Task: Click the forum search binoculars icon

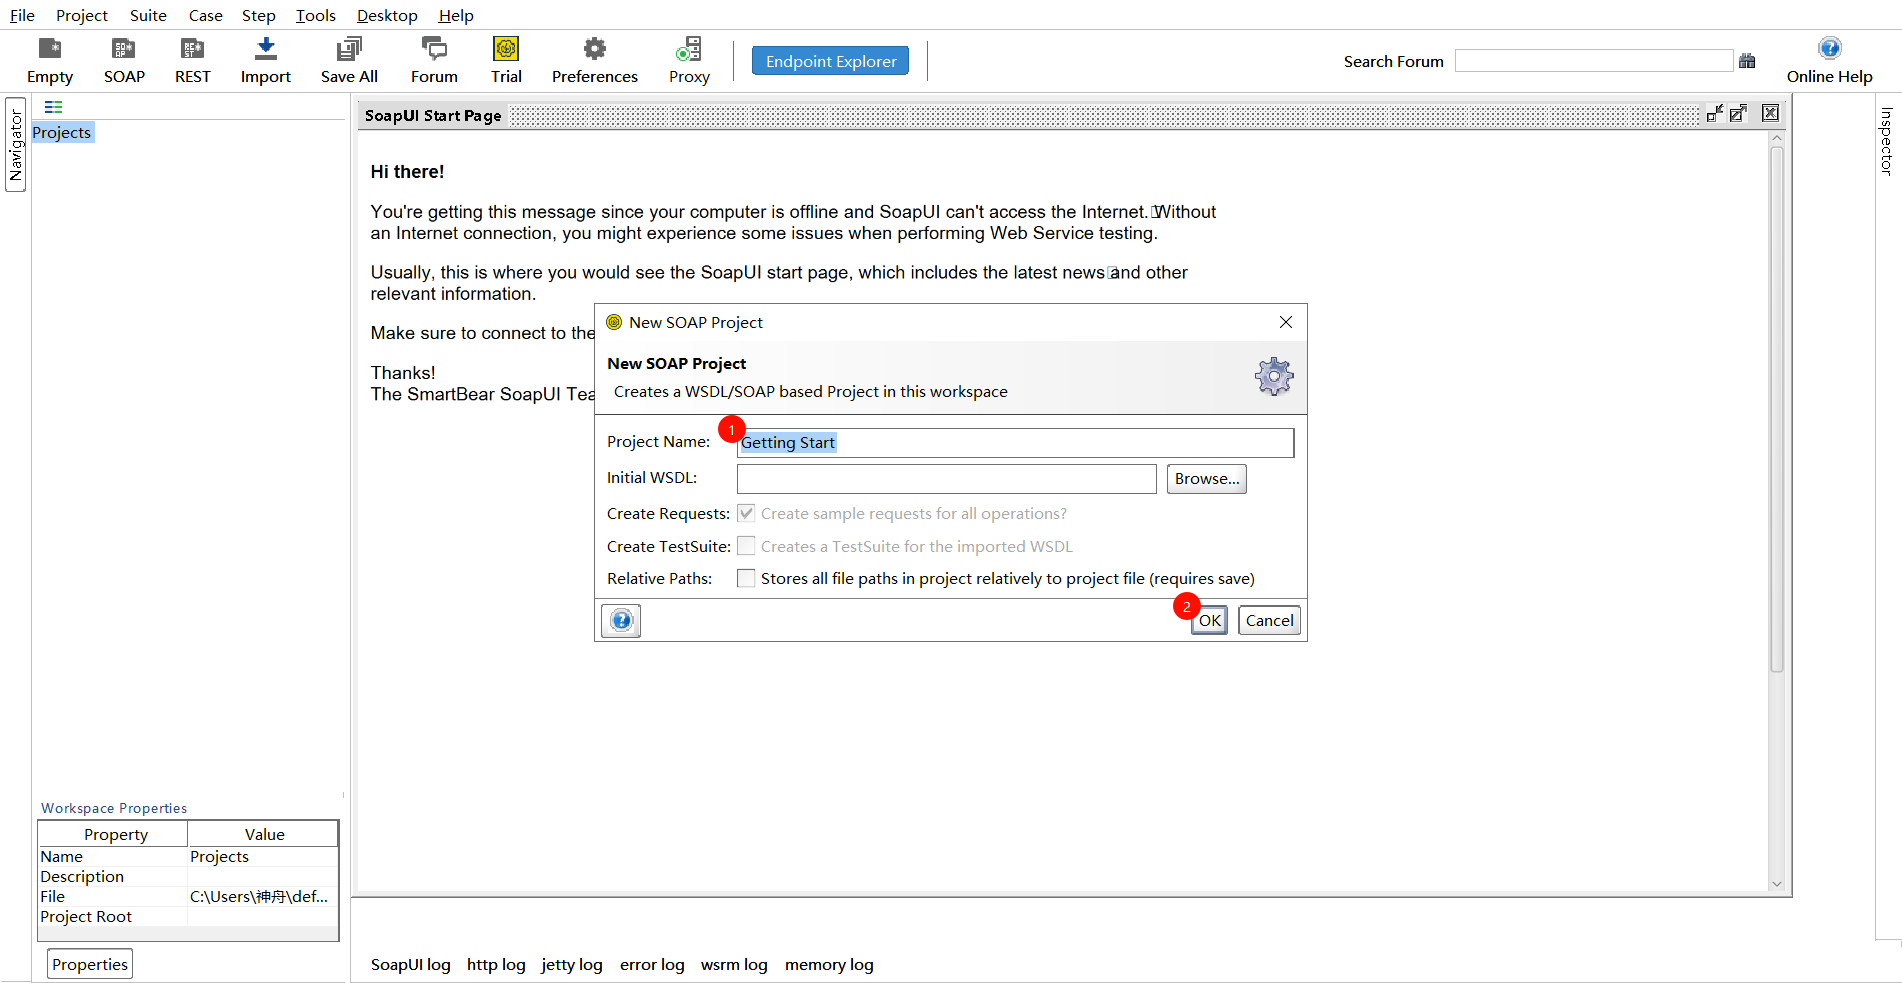Action: coord(1747,61)
